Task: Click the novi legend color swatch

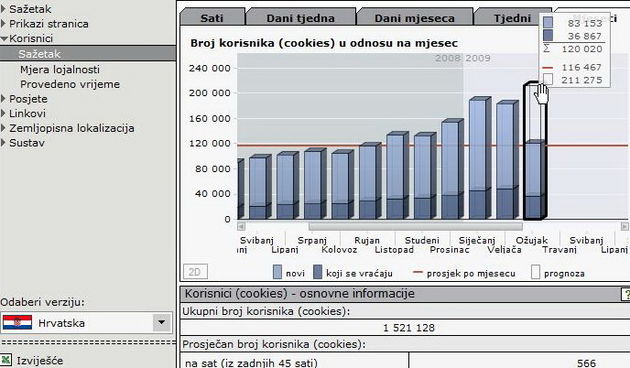Action: coord(277,272)
